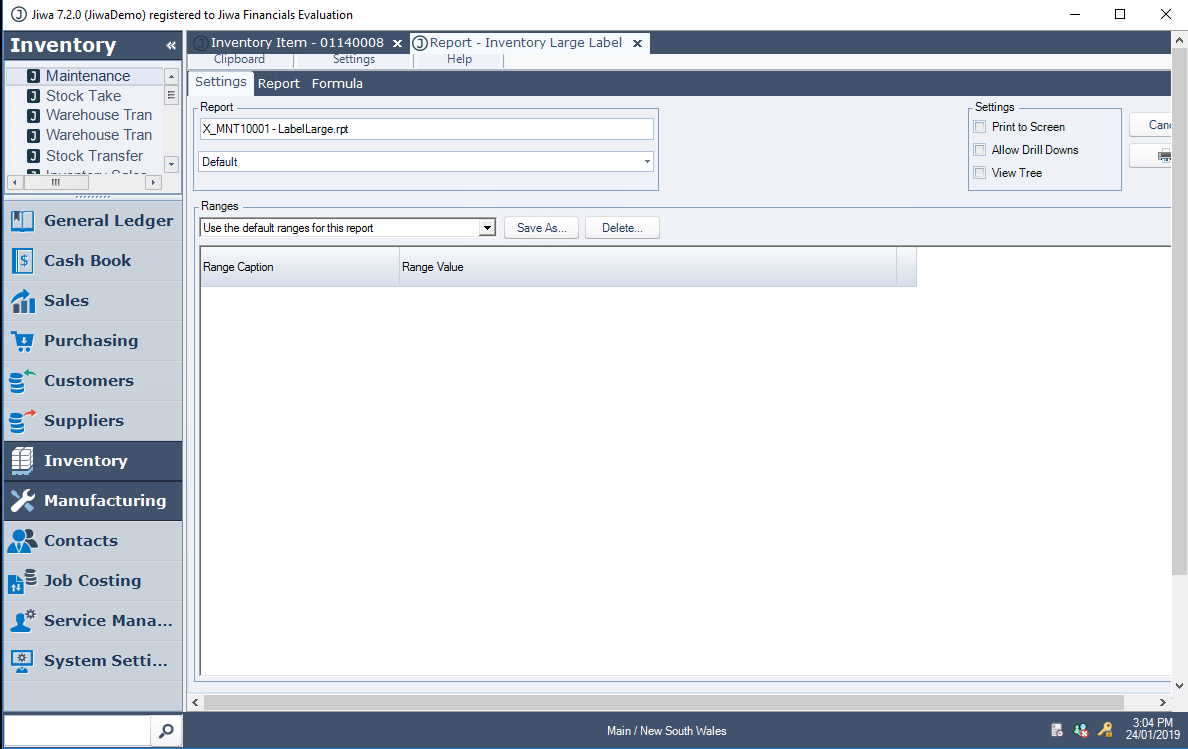Open the Cash Book module icon

pyautogui.click(x=23, y=261)
